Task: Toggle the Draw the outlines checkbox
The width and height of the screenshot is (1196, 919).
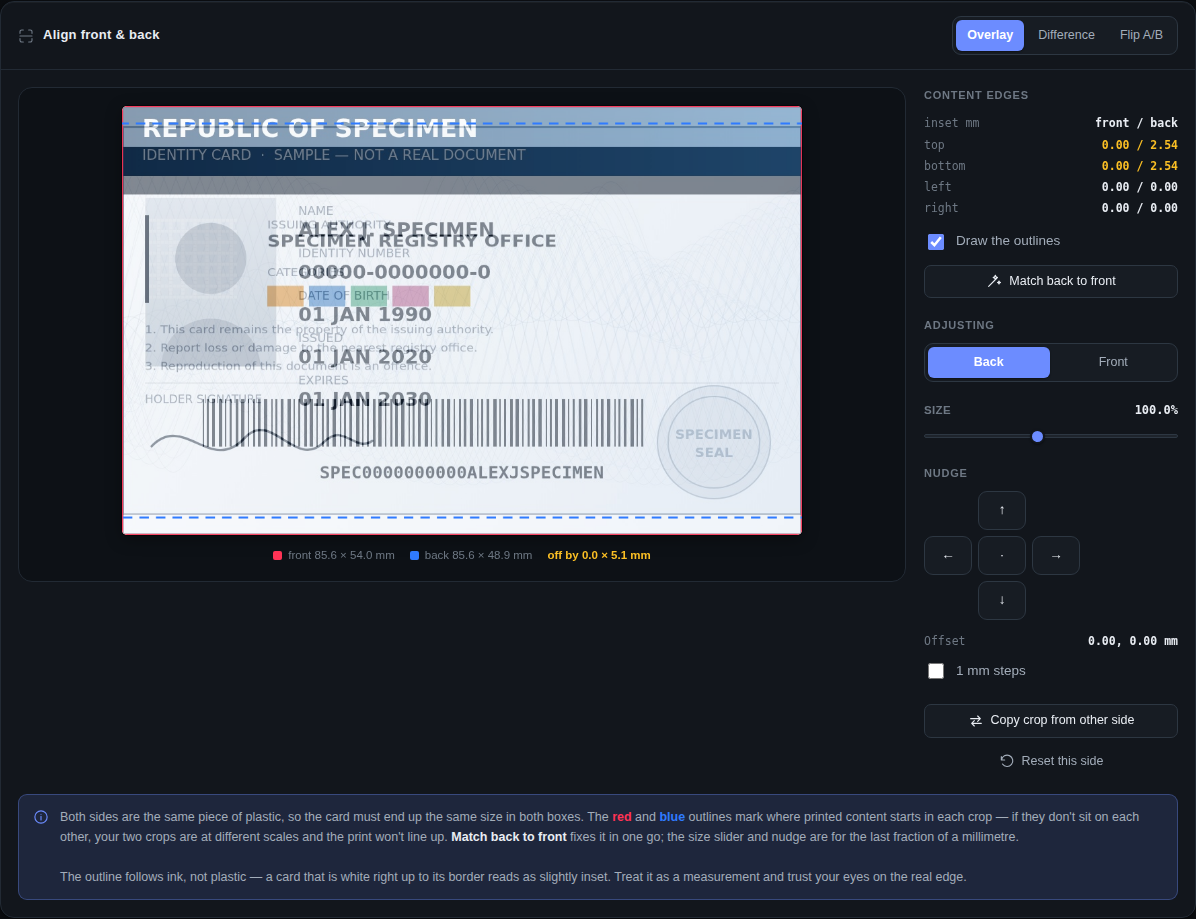Action: [x=936, y=242]
